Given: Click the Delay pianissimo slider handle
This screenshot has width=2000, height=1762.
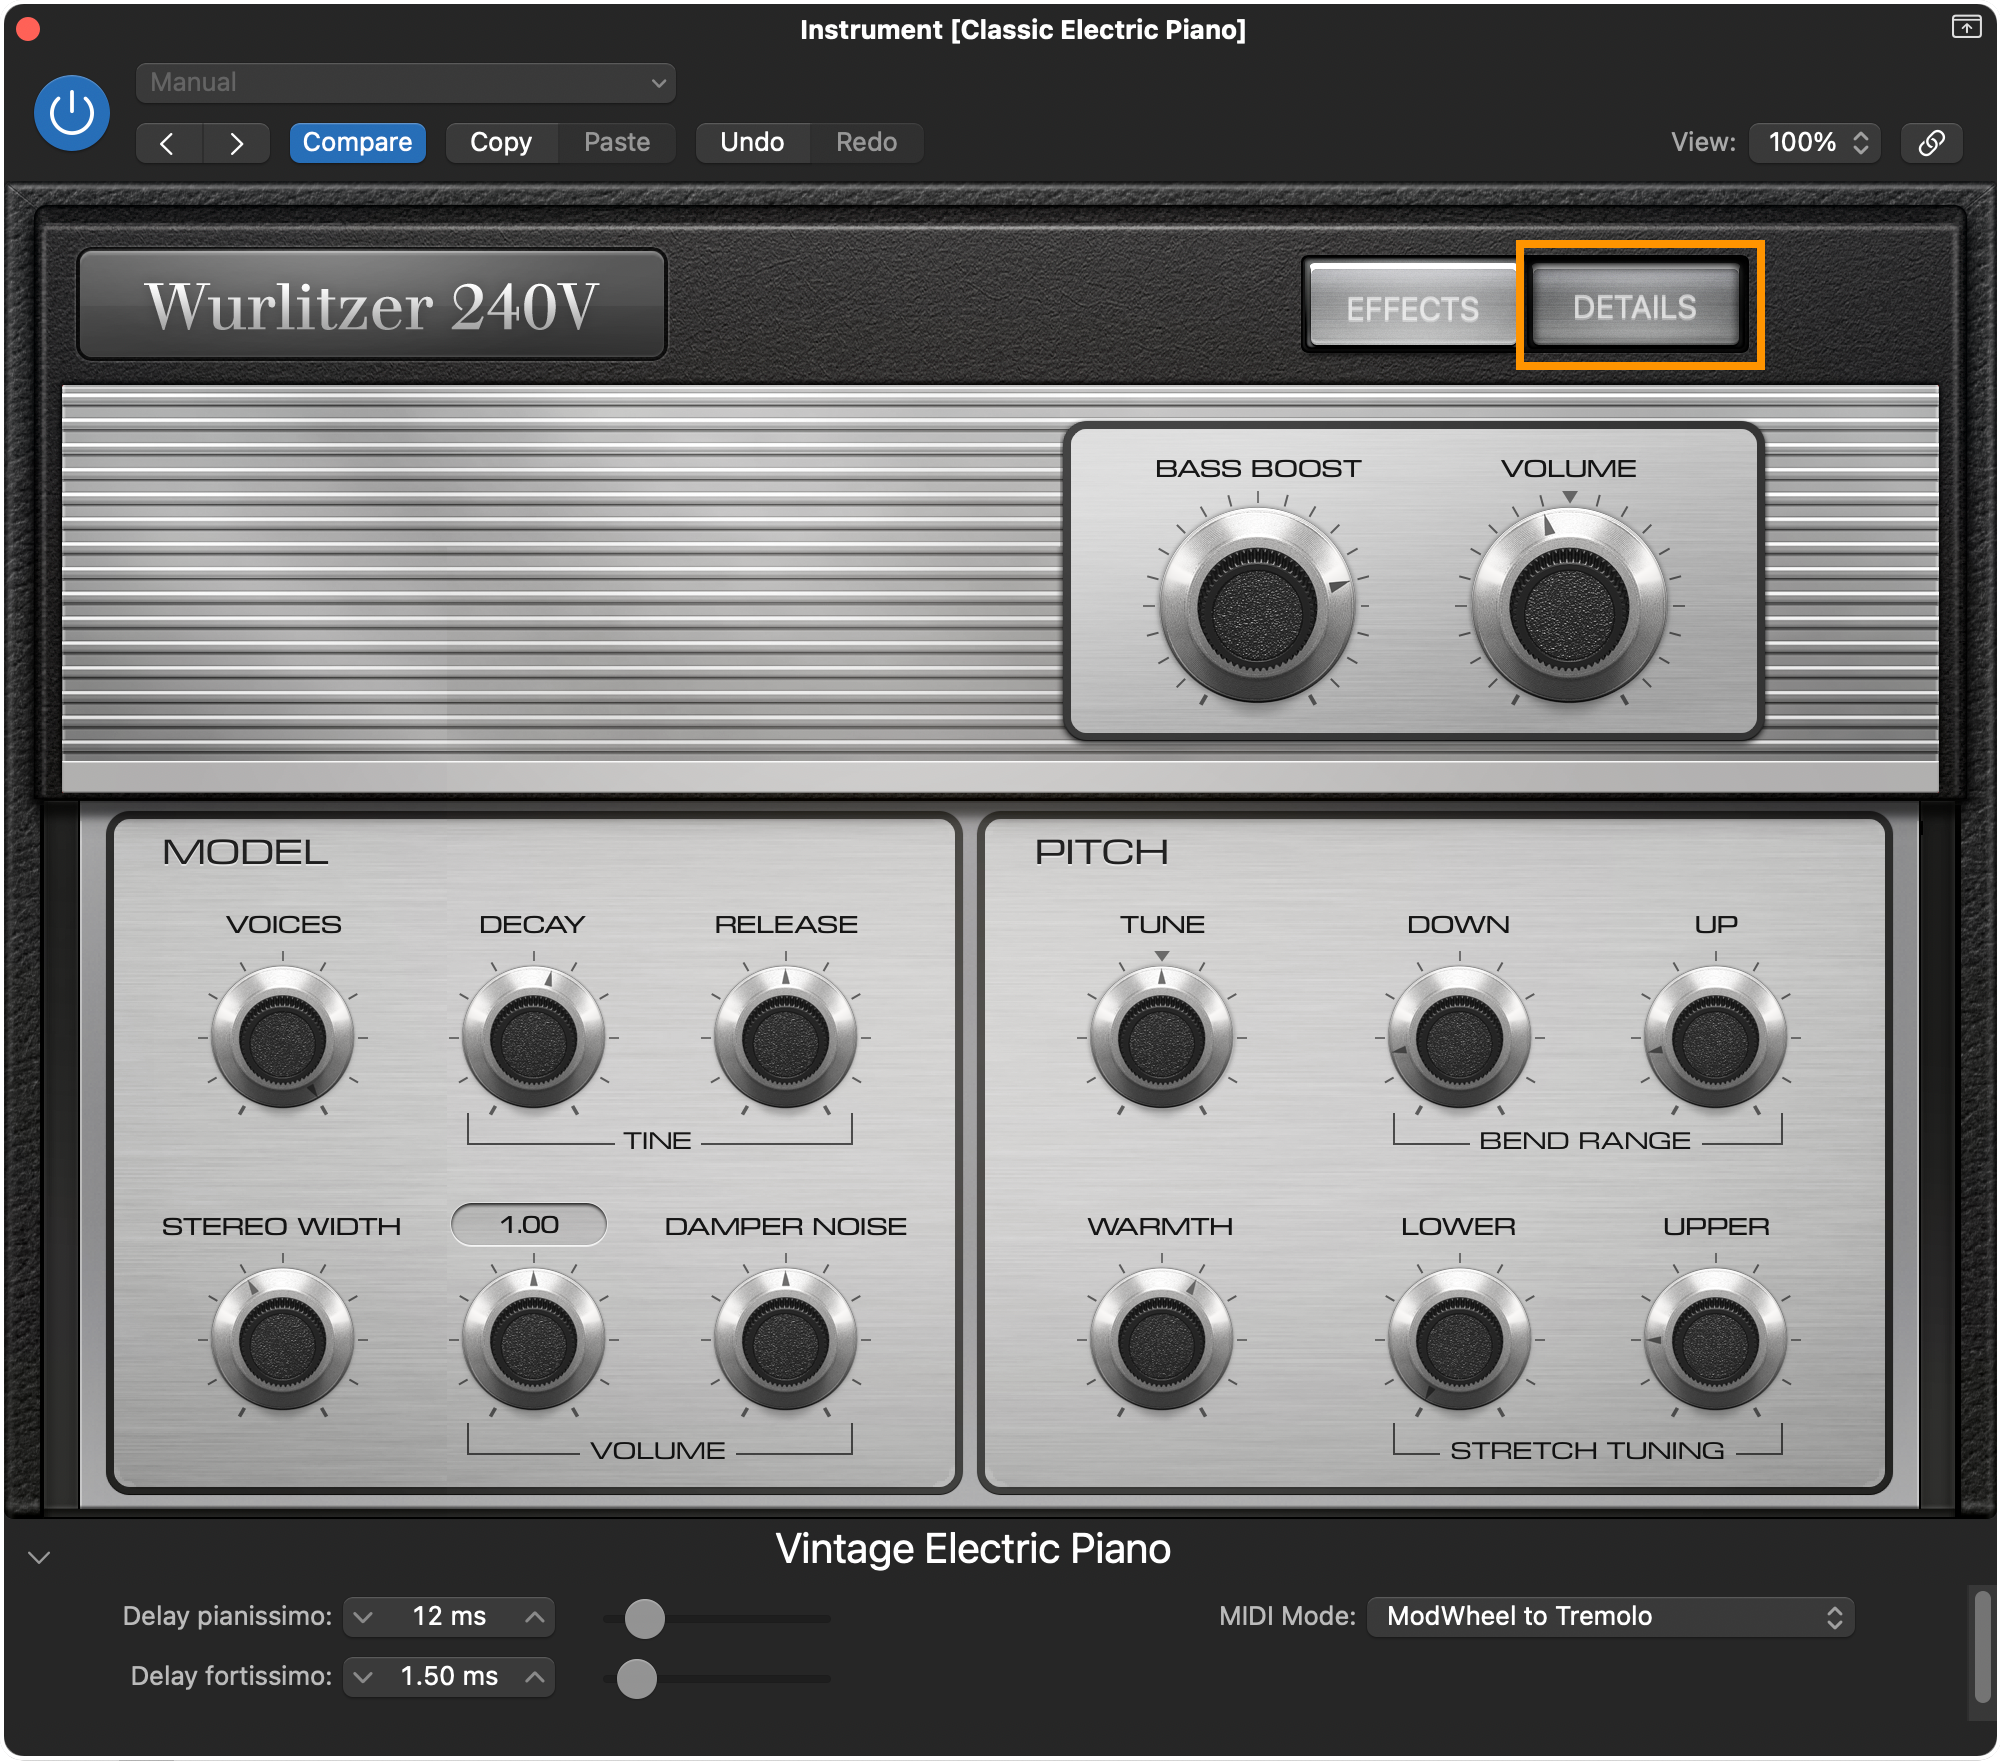Looking at the screenshot, I should click(x=644, y=1618).
